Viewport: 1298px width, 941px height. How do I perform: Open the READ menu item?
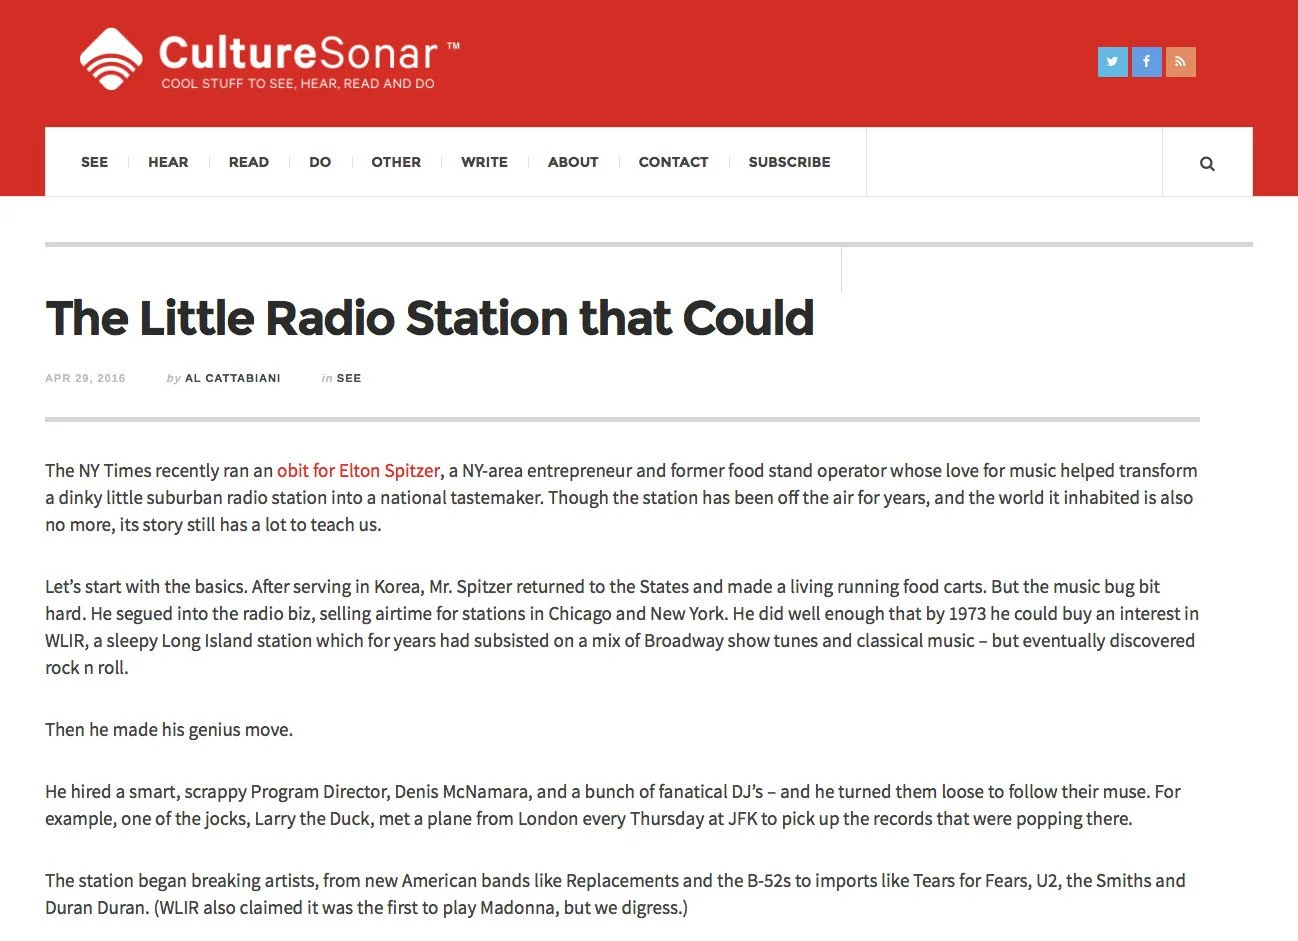(x=249, y=162)
